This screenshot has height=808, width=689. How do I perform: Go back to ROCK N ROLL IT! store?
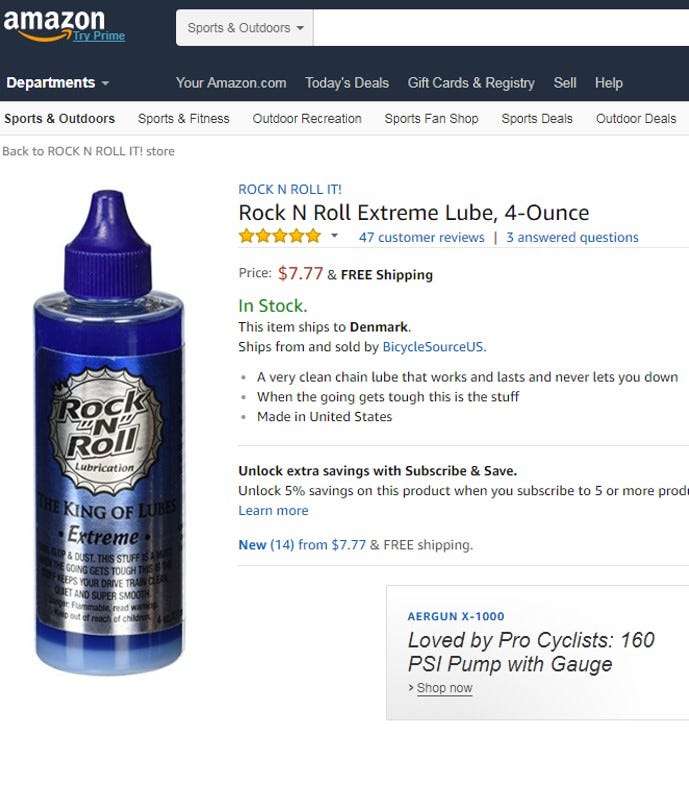coord(88,151)
